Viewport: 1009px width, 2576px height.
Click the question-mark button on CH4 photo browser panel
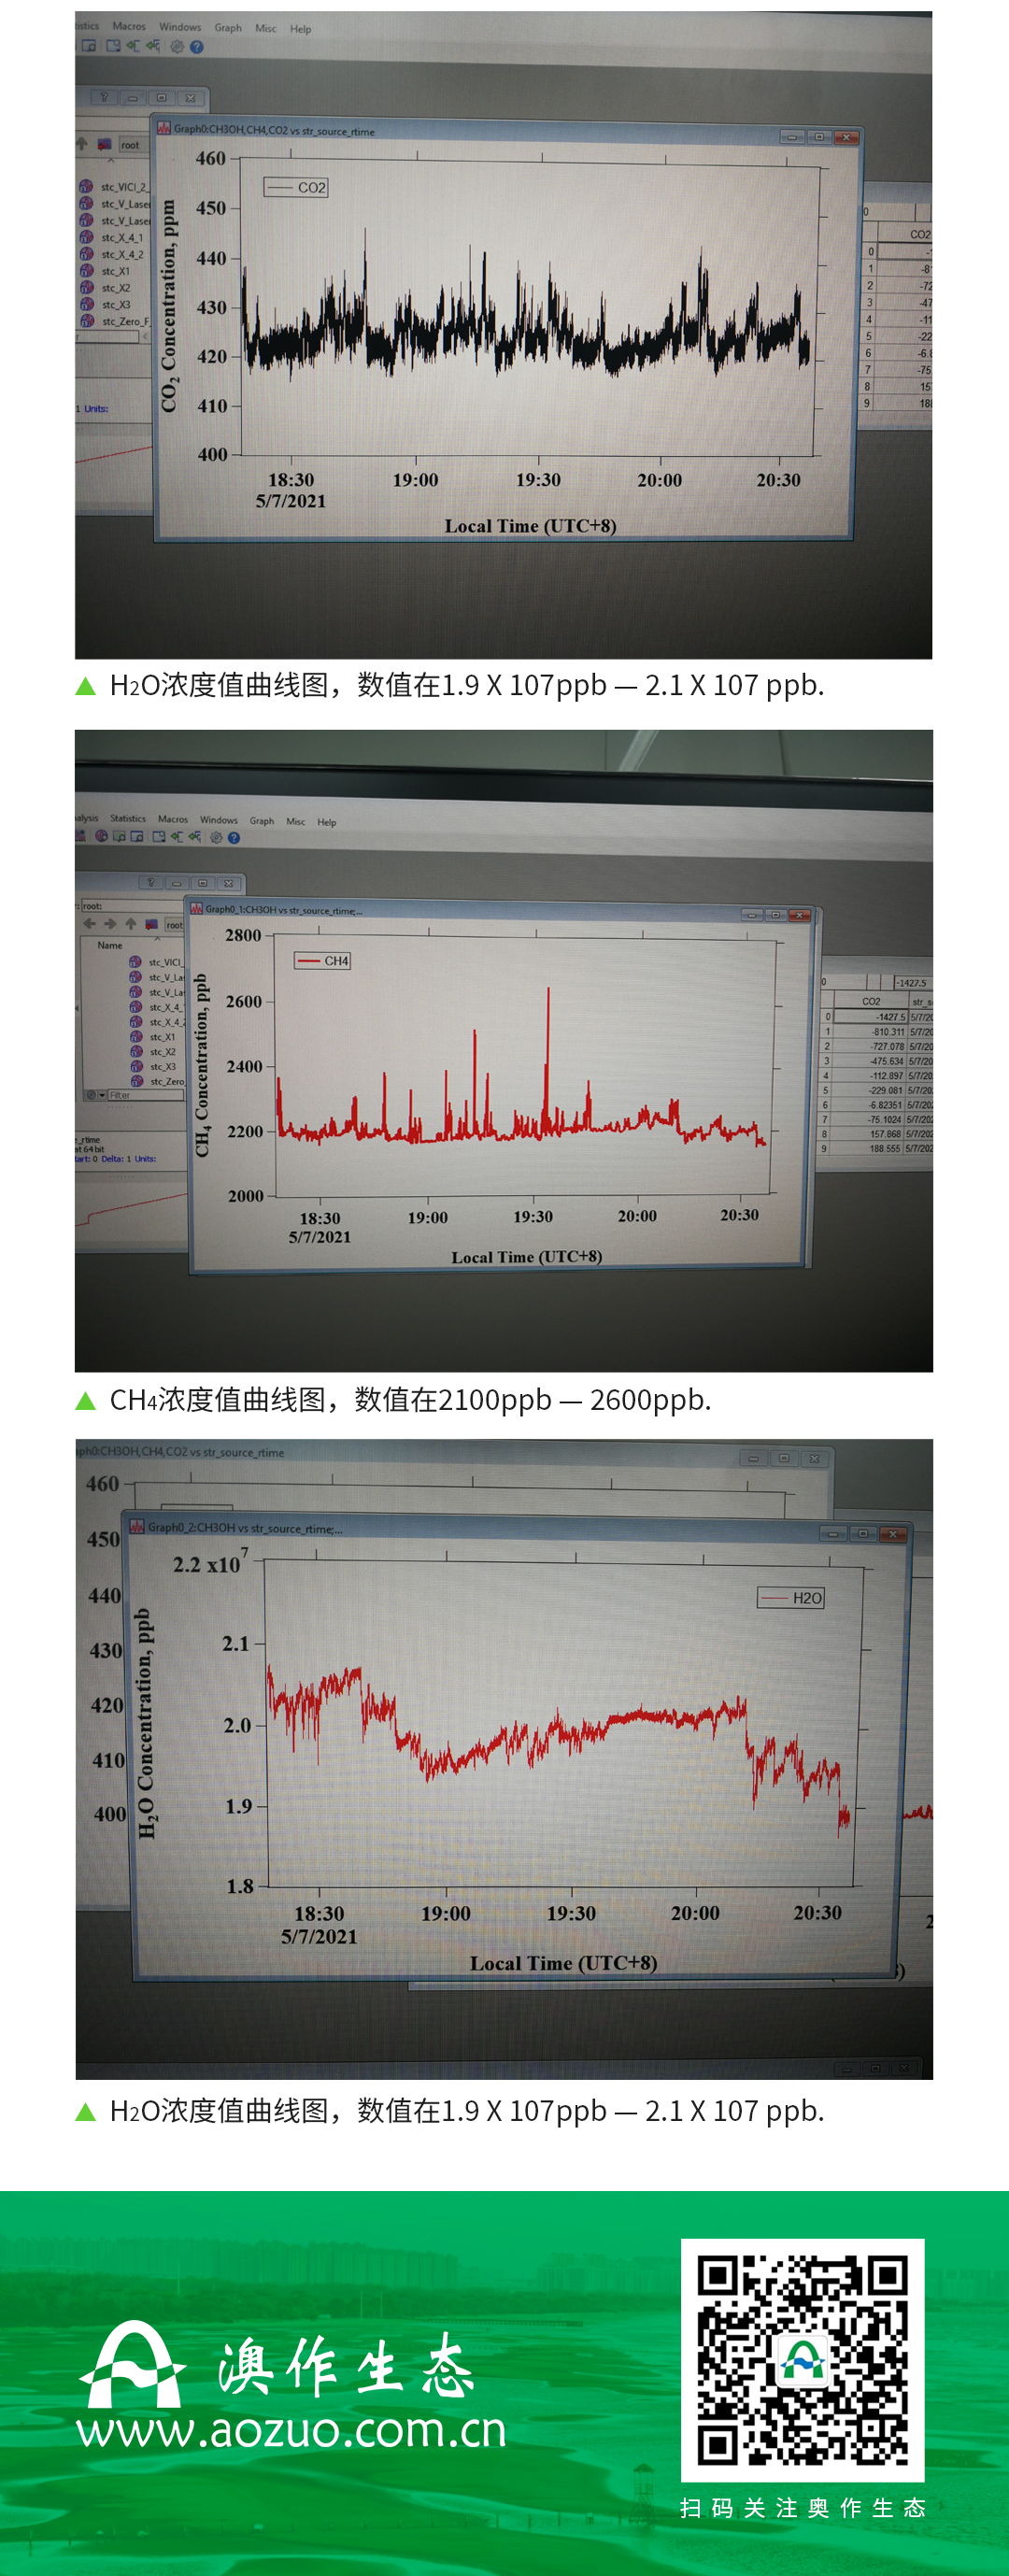tap(151, 882)
